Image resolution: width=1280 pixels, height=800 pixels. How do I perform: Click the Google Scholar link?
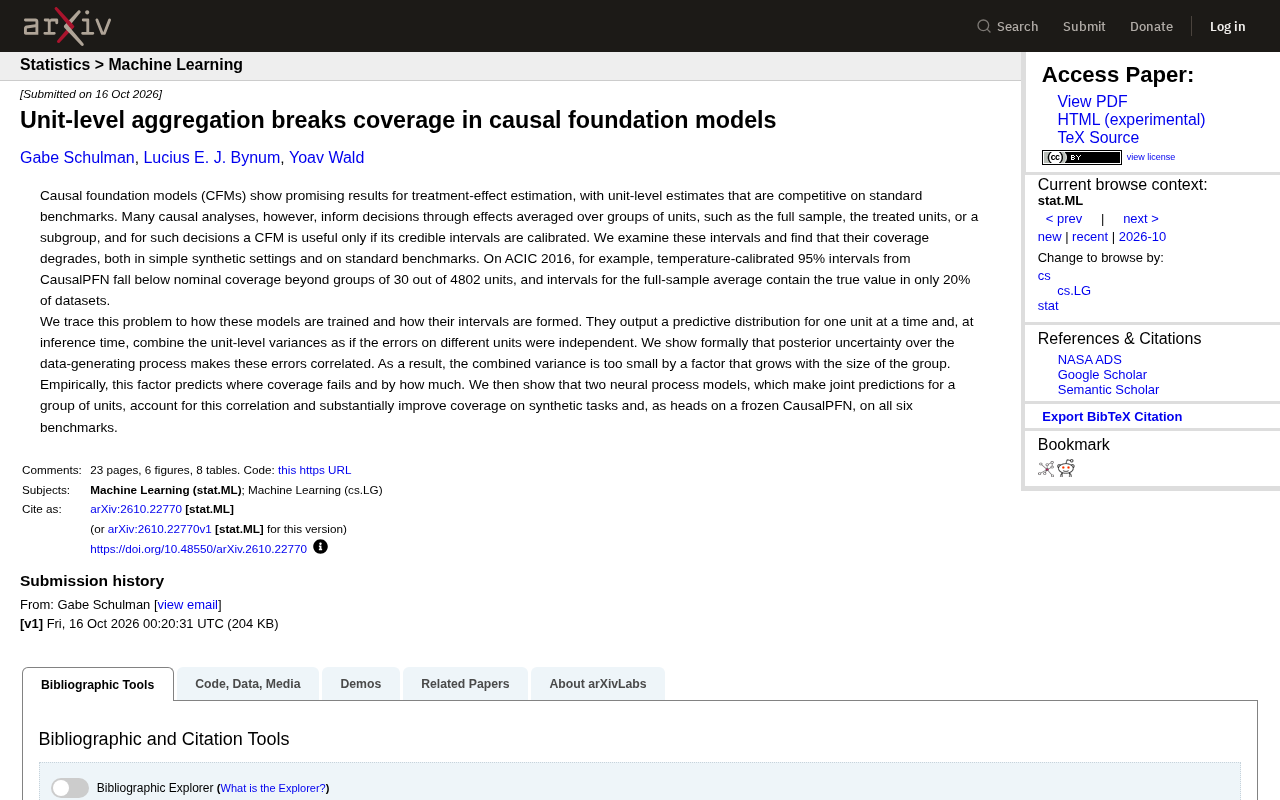pos(1102,375)
